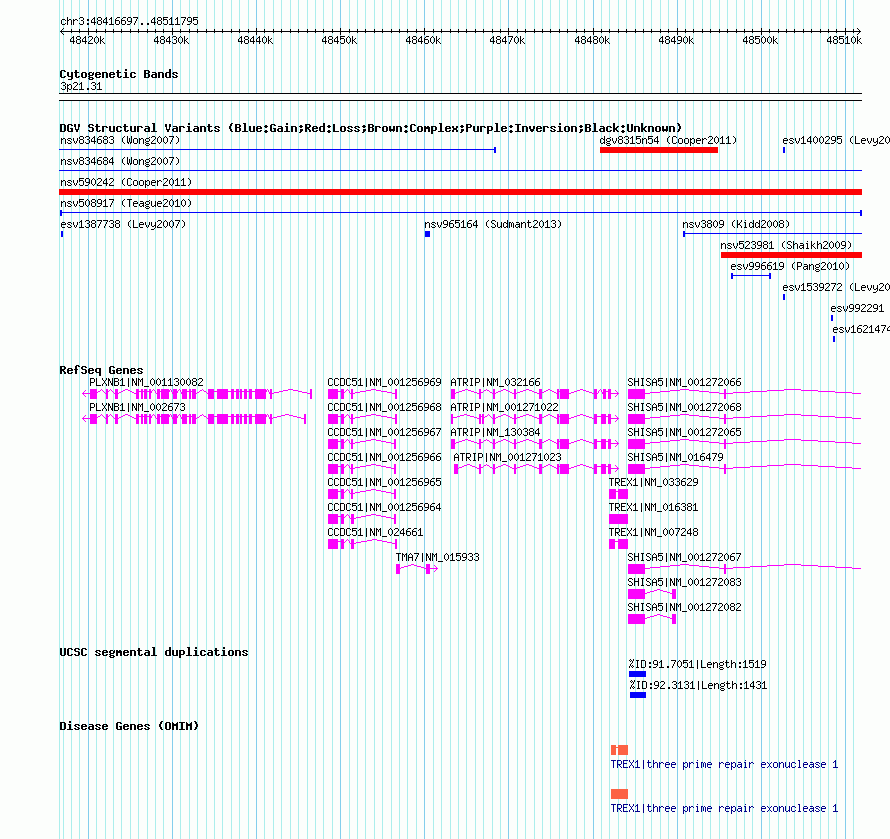Image resolution: width=890 pixels, height=839 pixels.
Task: Click the Cytogenetic Bands track title
Action: point(119,74)
